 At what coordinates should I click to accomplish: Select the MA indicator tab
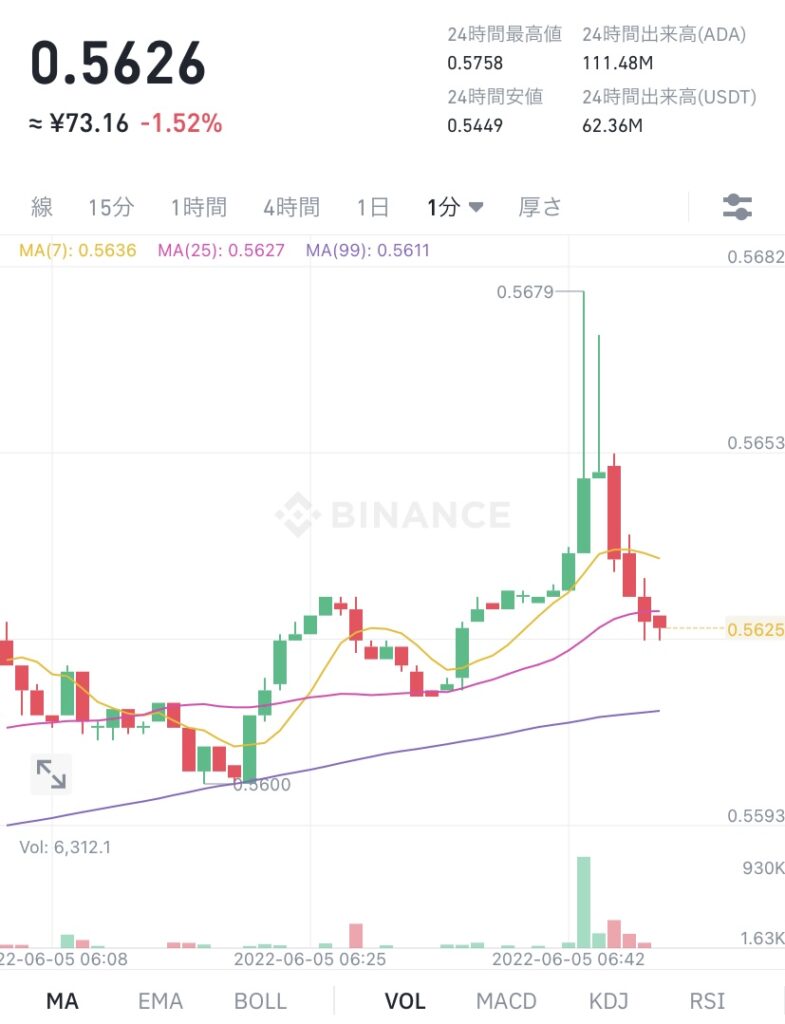pyautogui.click(x=63, y=1001)
